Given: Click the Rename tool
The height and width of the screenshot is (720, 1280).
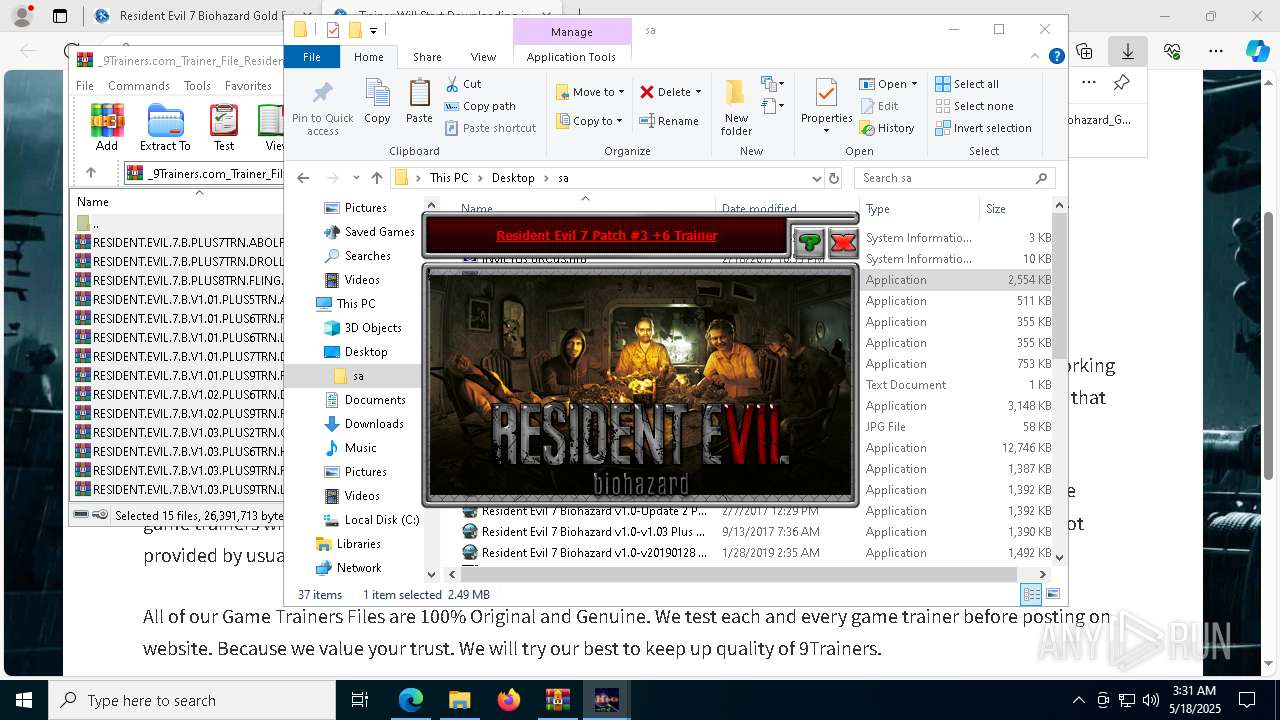Looking at the screenshot, I should [669, 121].
